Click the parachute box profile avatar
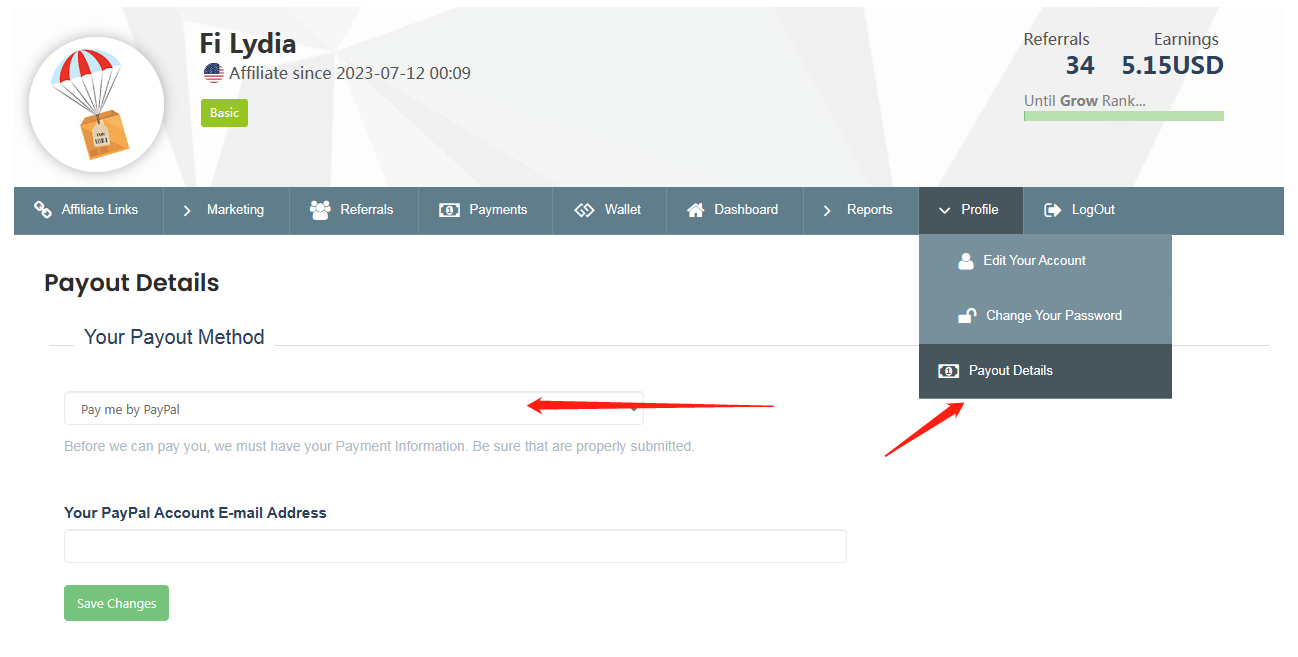The image size is (1298, 657). (x=96, y=105)
